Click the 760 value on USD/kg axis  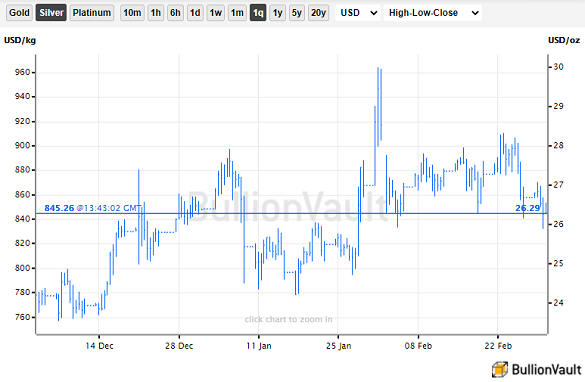point(22,317)
